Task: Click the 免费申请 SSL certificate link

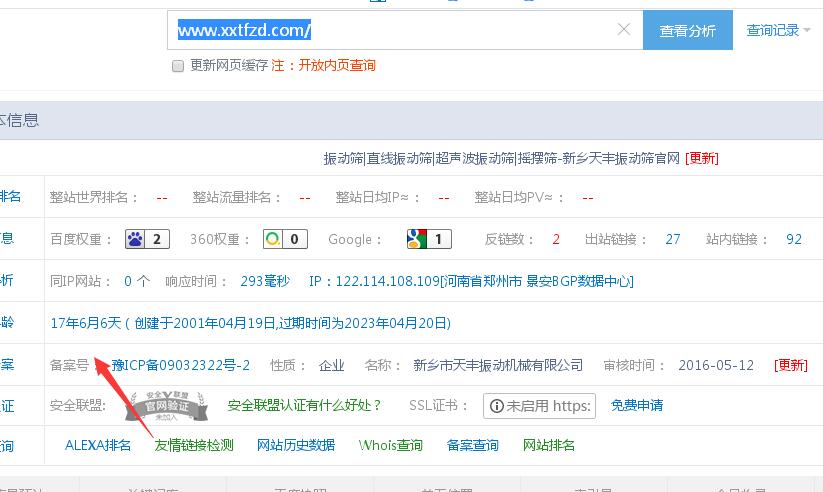Action: click(637, 405)
